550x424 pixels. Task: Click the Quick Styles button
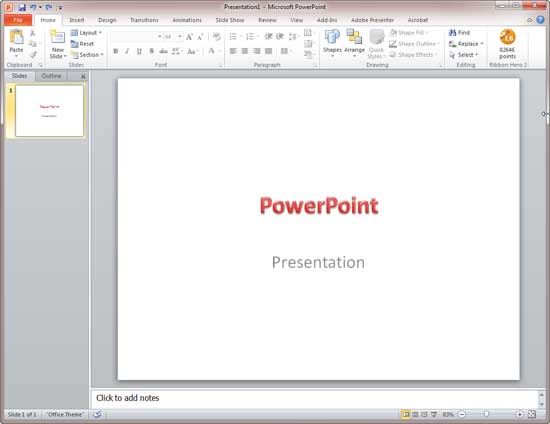pos(376,44)
